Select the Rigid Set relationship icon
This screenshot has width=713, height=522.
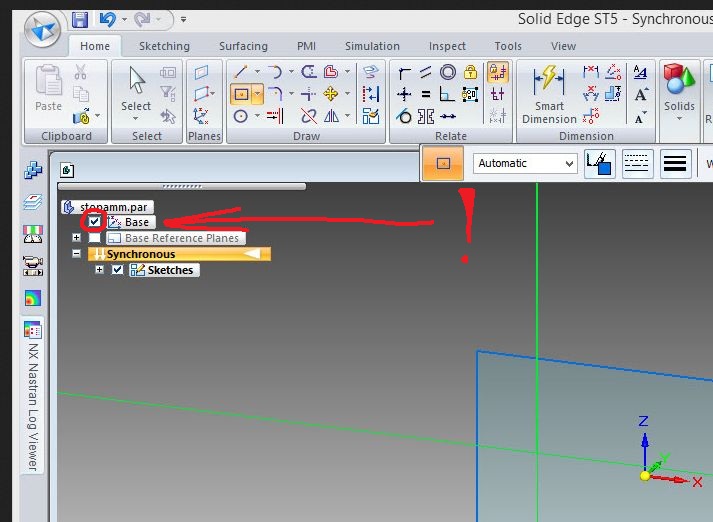point(470,95)
